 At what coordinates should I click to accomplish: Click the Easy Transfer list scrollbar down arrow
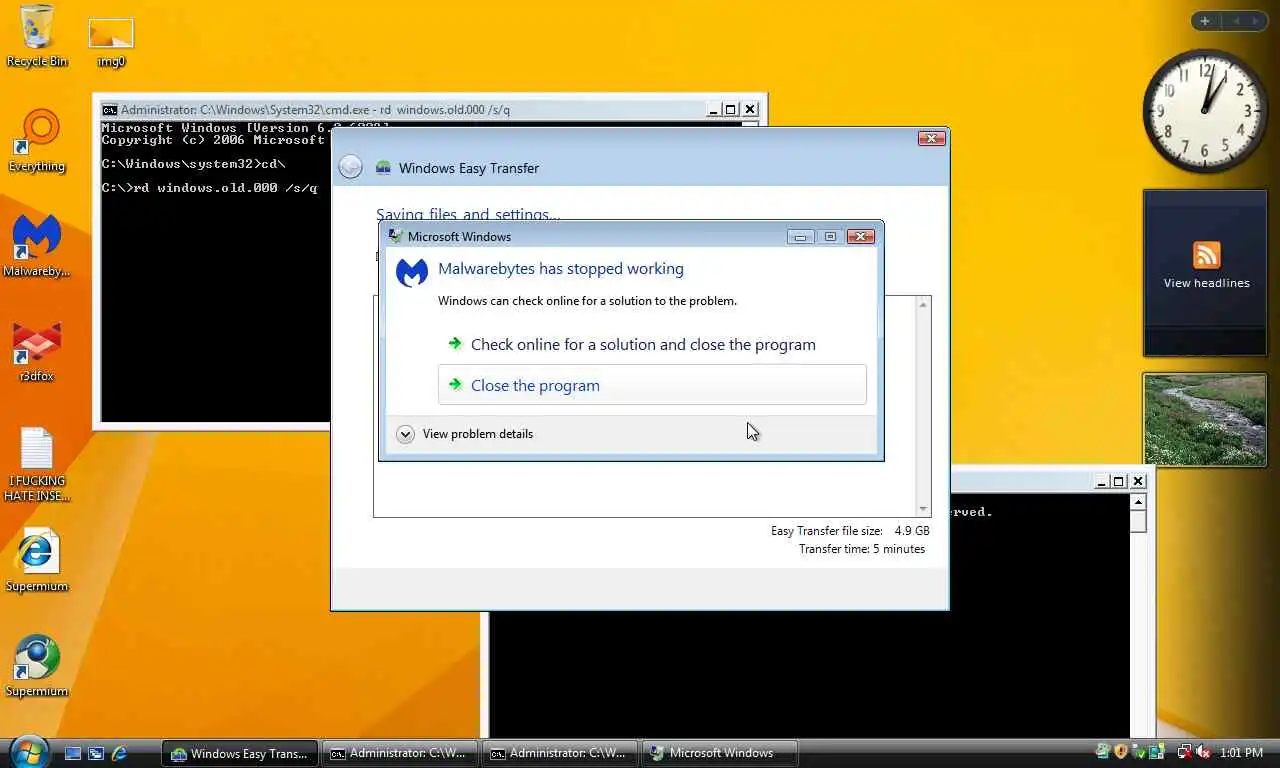point(923,509)
